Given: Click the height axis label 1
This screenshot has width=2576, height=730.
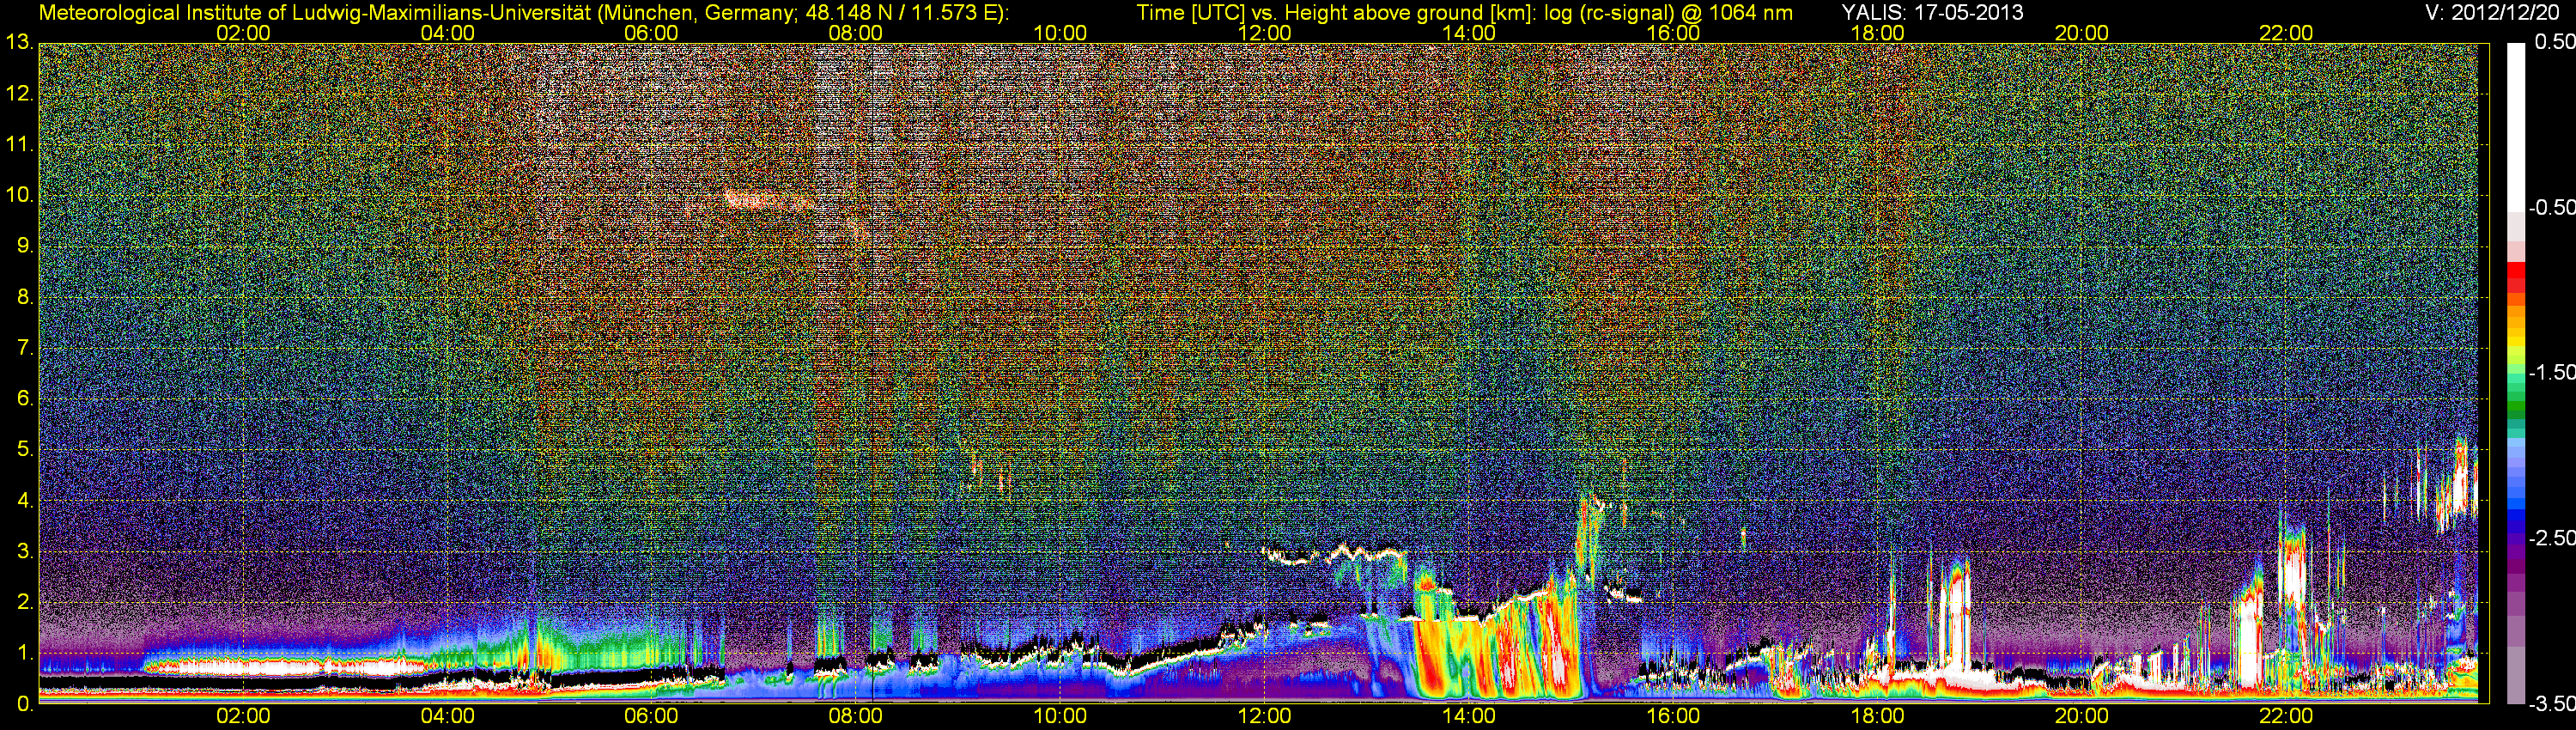Looking at the screenshot, I should pyautogui.click(x=24, y=653).
